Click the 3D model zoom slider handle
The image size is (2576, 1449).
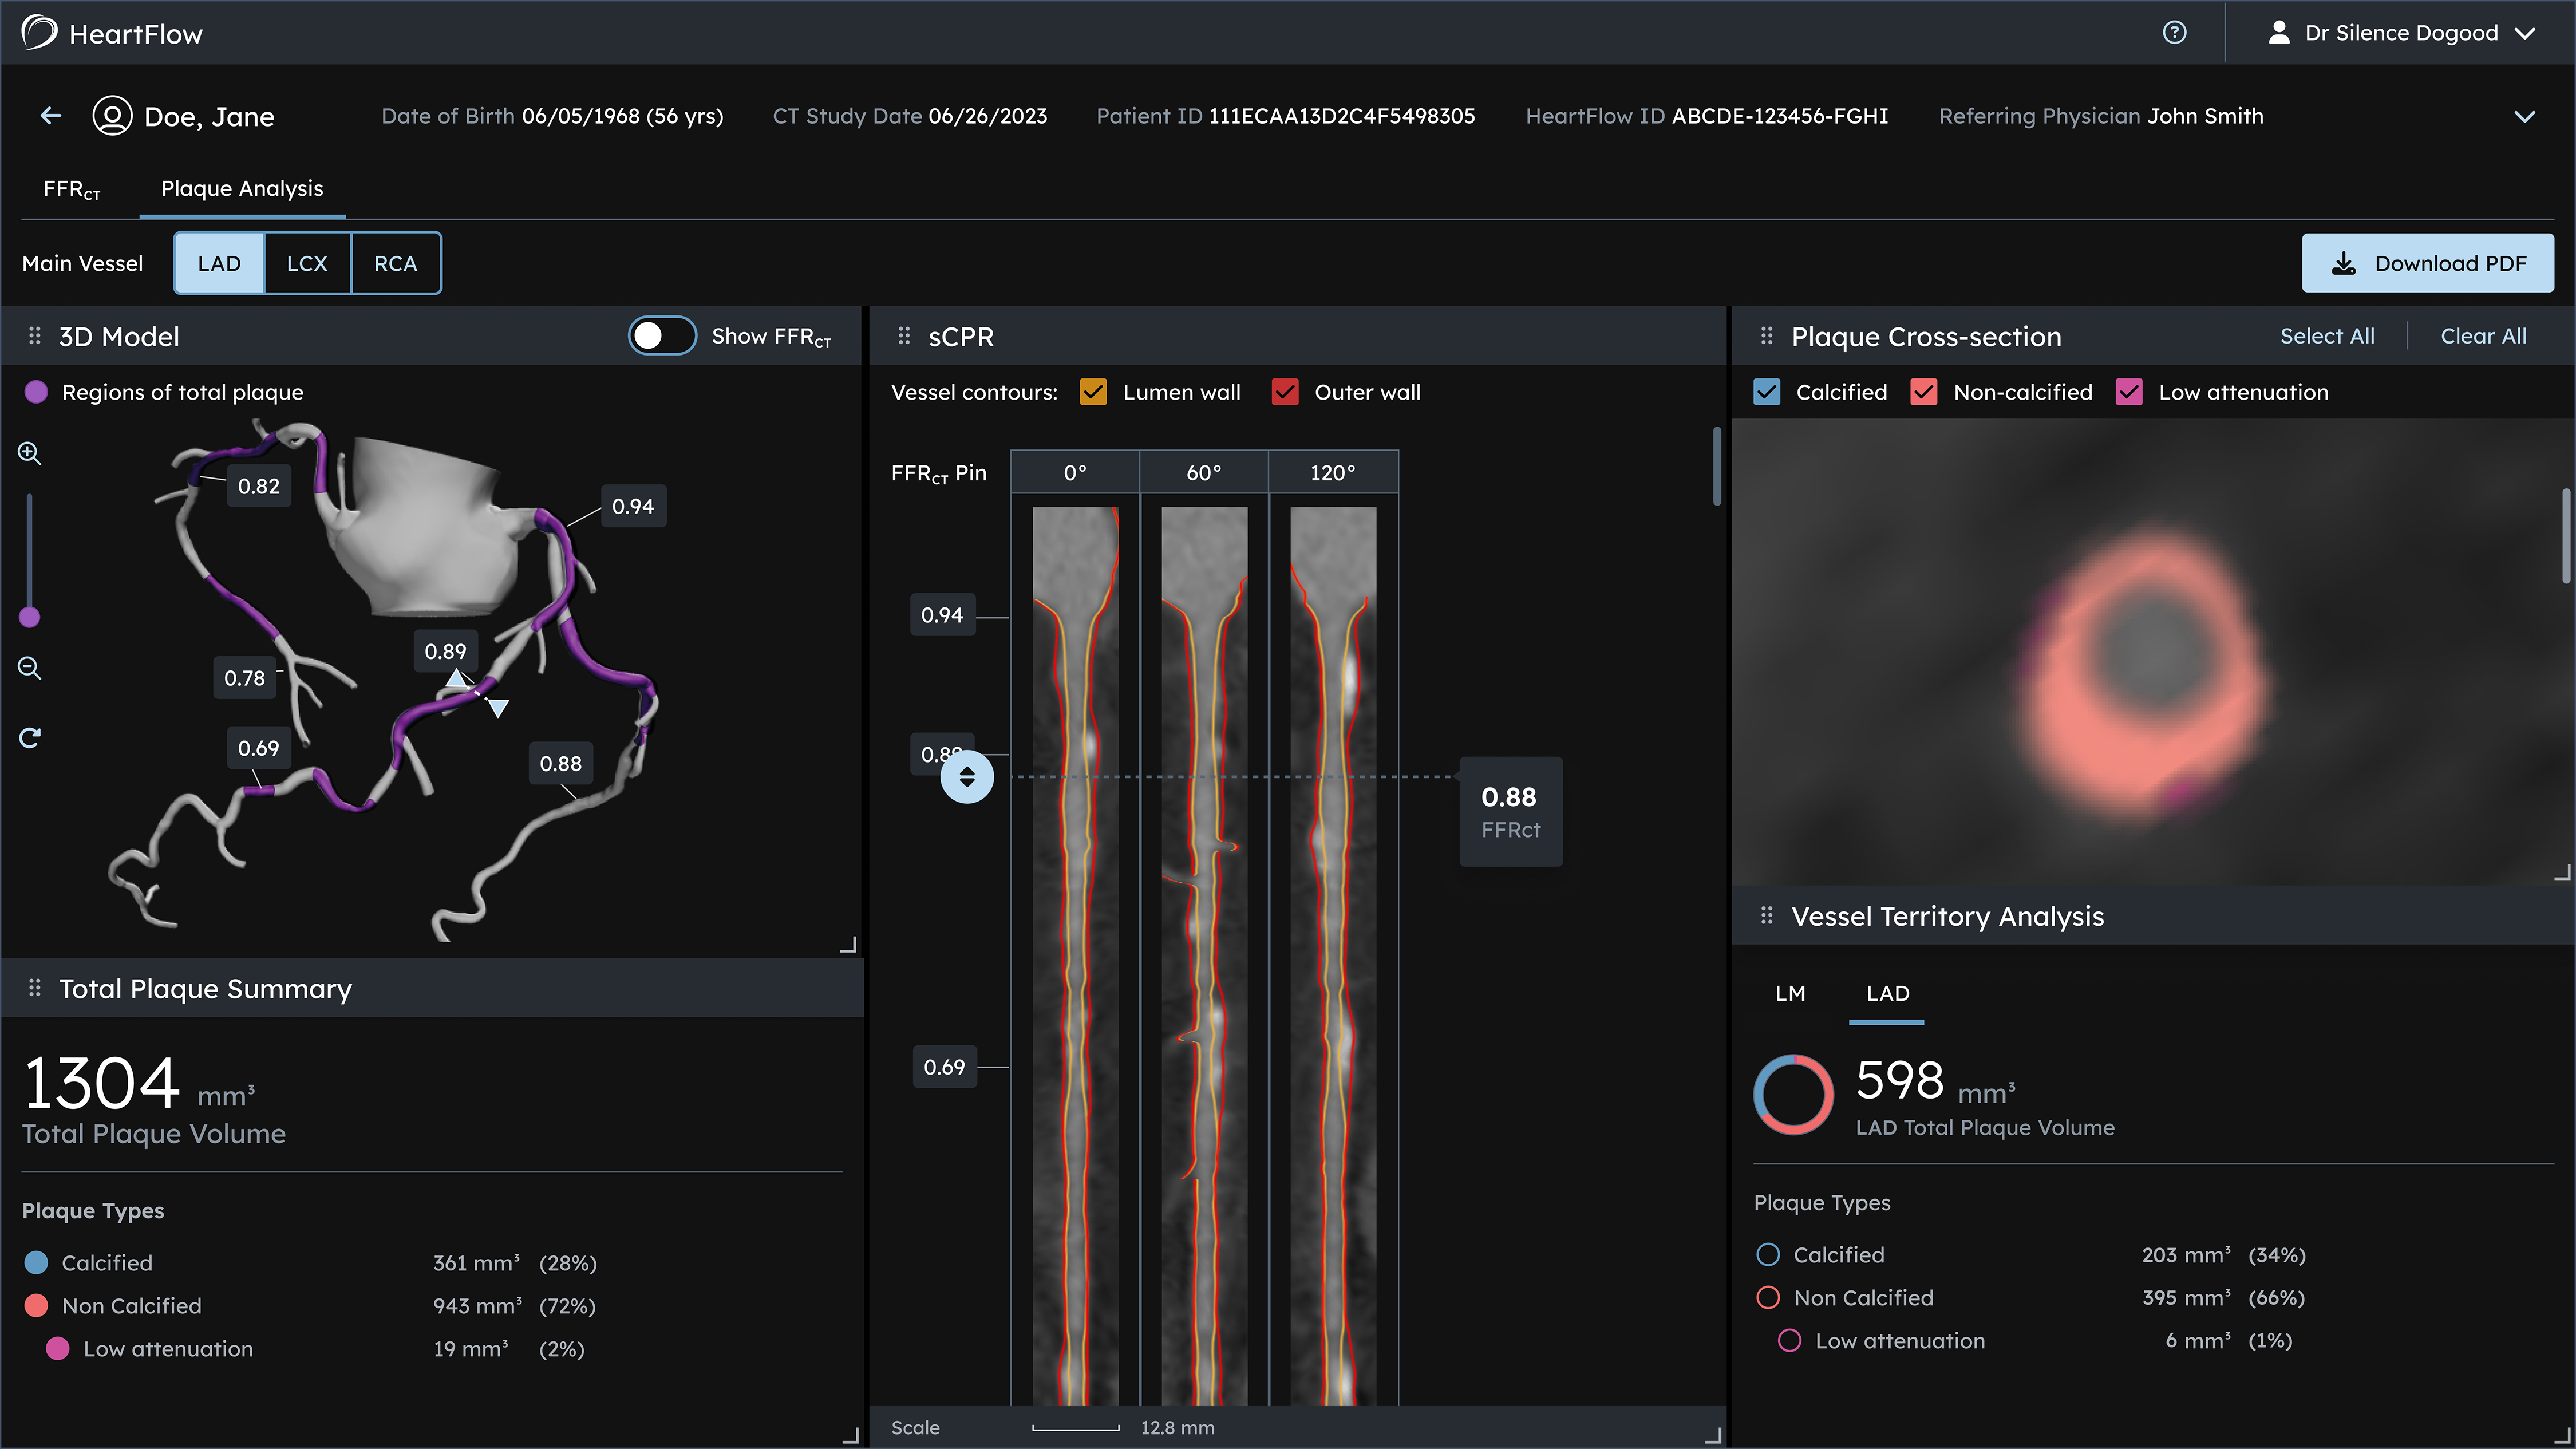[x=30, y=617]
